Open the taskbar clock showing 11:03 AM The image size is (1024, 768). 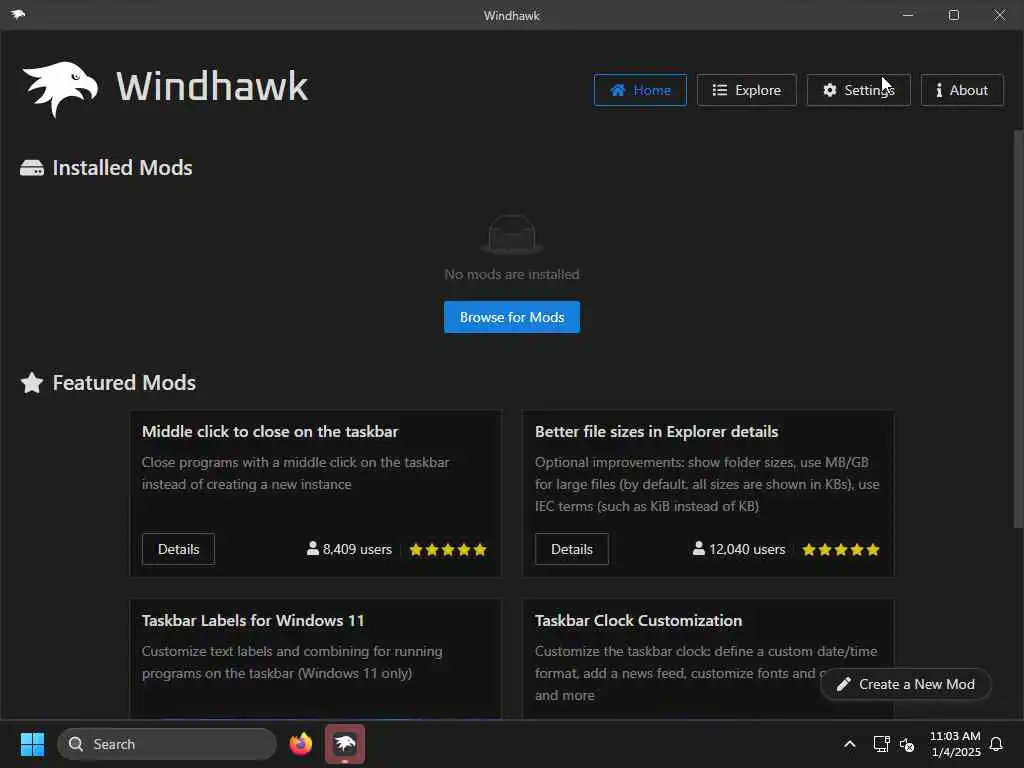[955, 744]
